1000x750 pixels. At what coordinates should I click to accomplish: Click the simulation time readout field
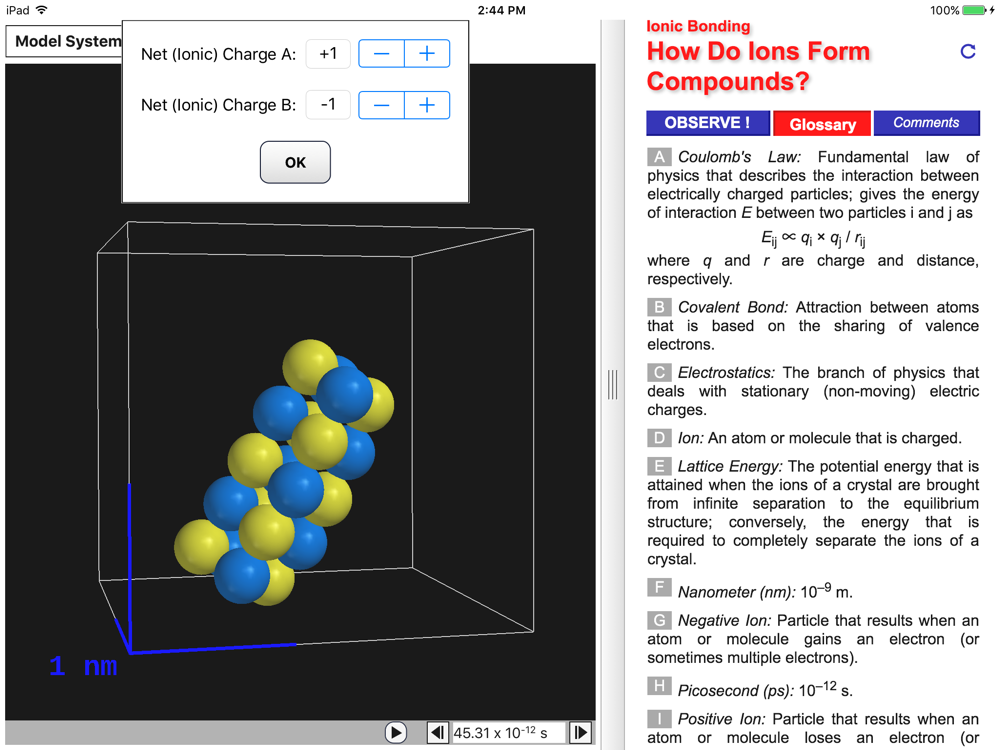point(508,733)
